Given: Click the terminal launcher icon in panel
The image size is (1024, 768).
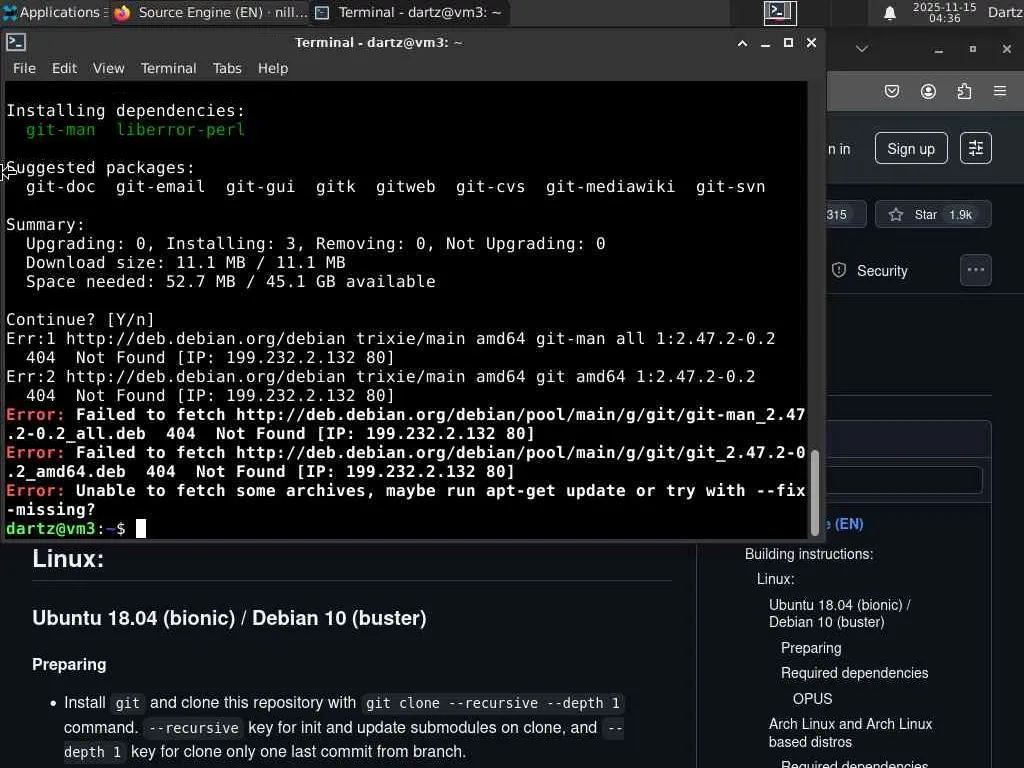Looking at the screenshot, I should tap(780, 12).
